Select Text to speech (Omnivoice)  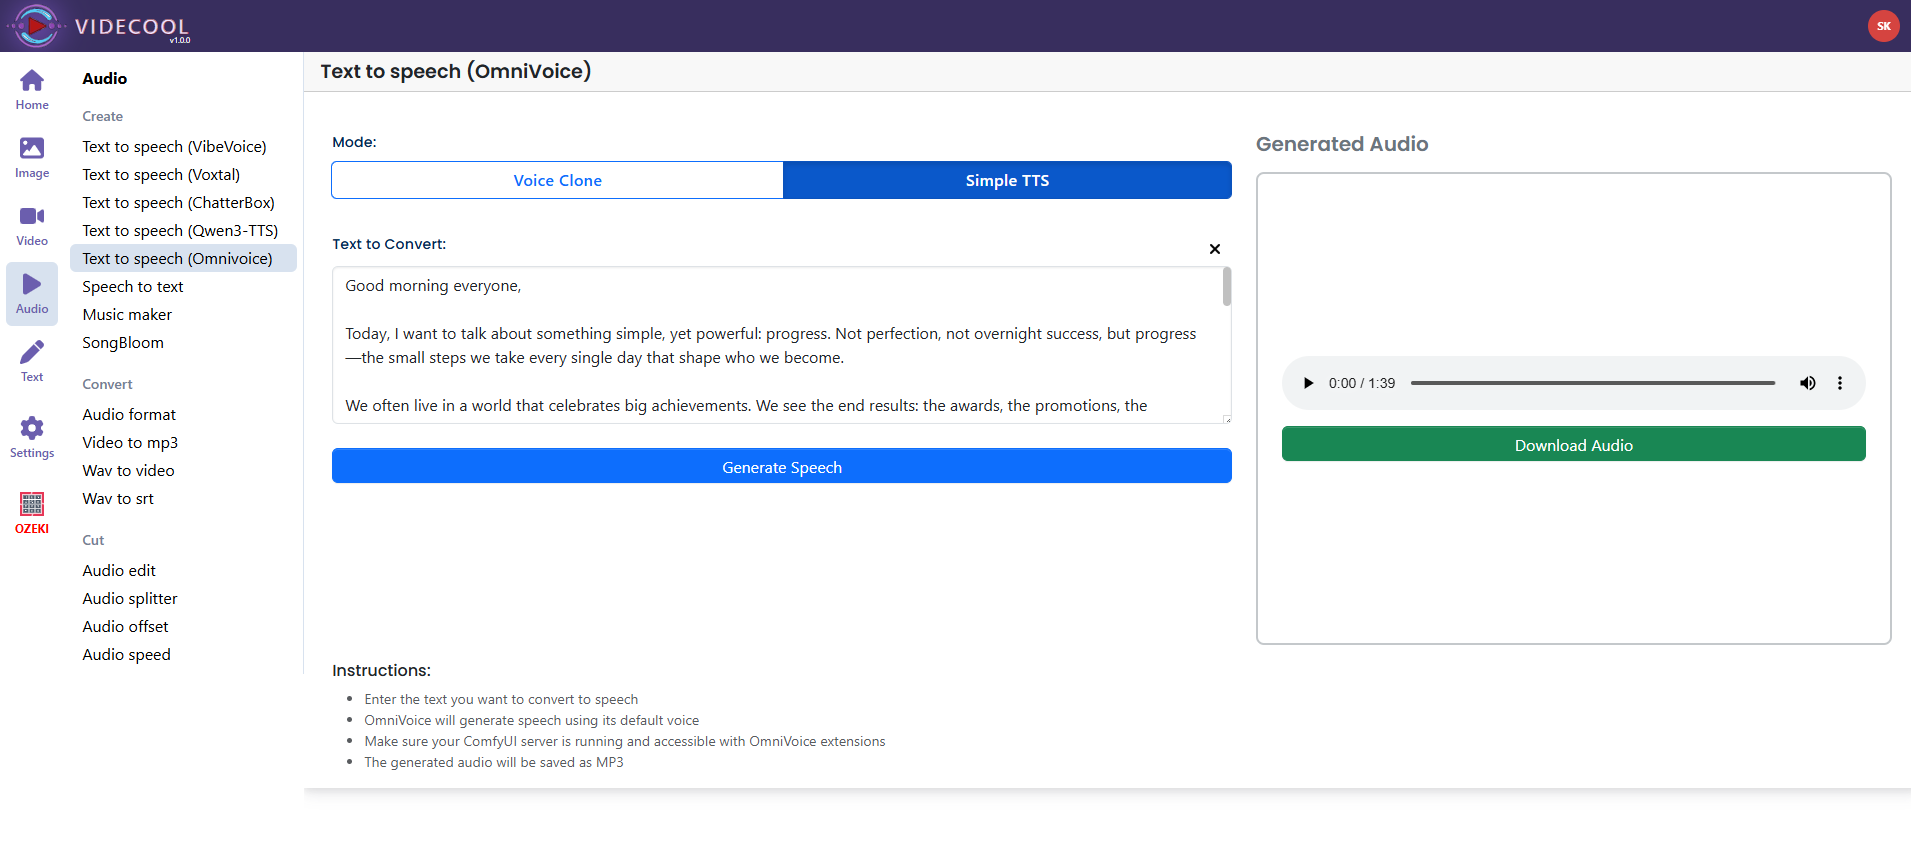(183, 258)
